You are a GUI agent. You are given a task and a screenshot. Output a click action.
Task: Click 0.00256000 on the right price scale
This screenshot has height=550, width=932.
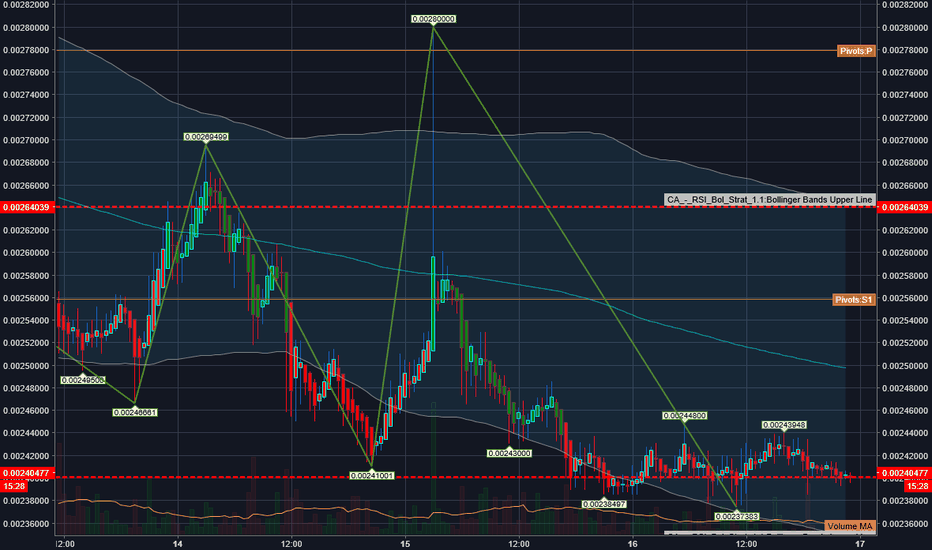coord(905,298)
